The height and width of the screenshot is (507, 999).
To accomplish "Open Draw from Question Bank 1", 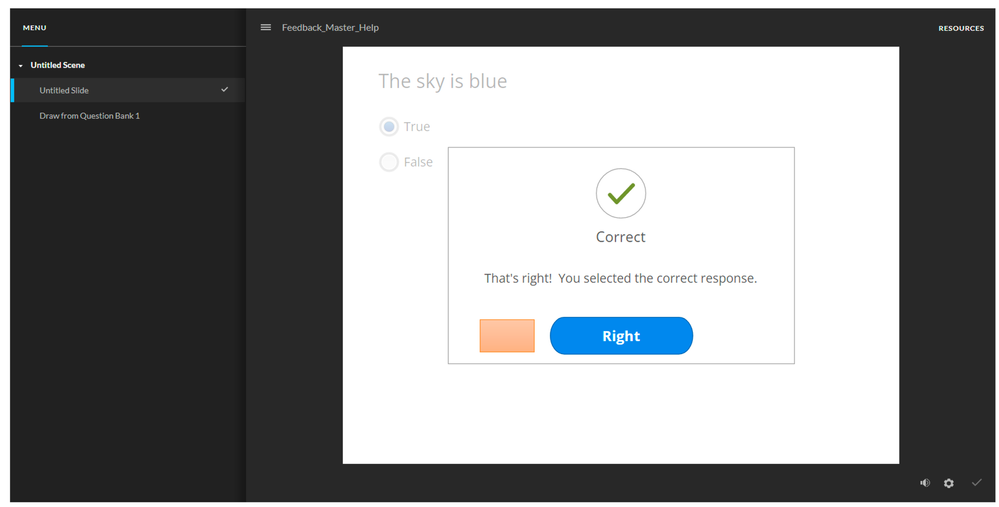I will pos(90,116).
